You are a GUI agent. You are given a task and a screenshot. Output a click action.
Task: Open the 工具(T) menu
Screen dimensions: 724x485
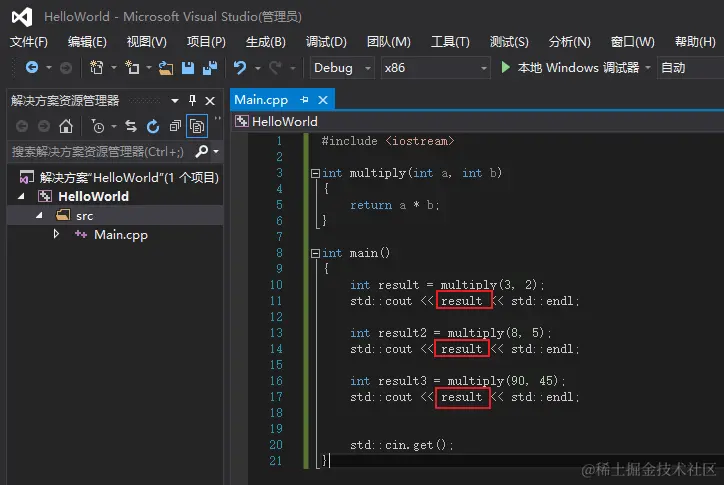[450, 42]
